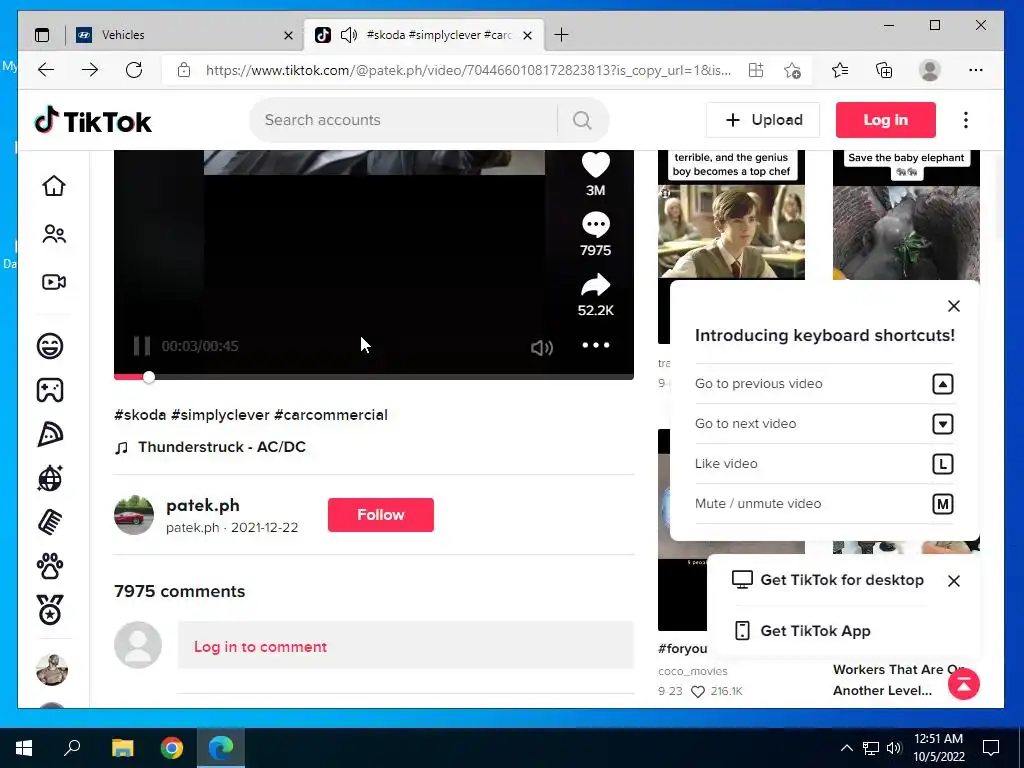Image resolution: width=1024 pixels, height=768 pixels.
Task: Open the TikTok header three-dot menu
Action: click(x=966, y=120)
